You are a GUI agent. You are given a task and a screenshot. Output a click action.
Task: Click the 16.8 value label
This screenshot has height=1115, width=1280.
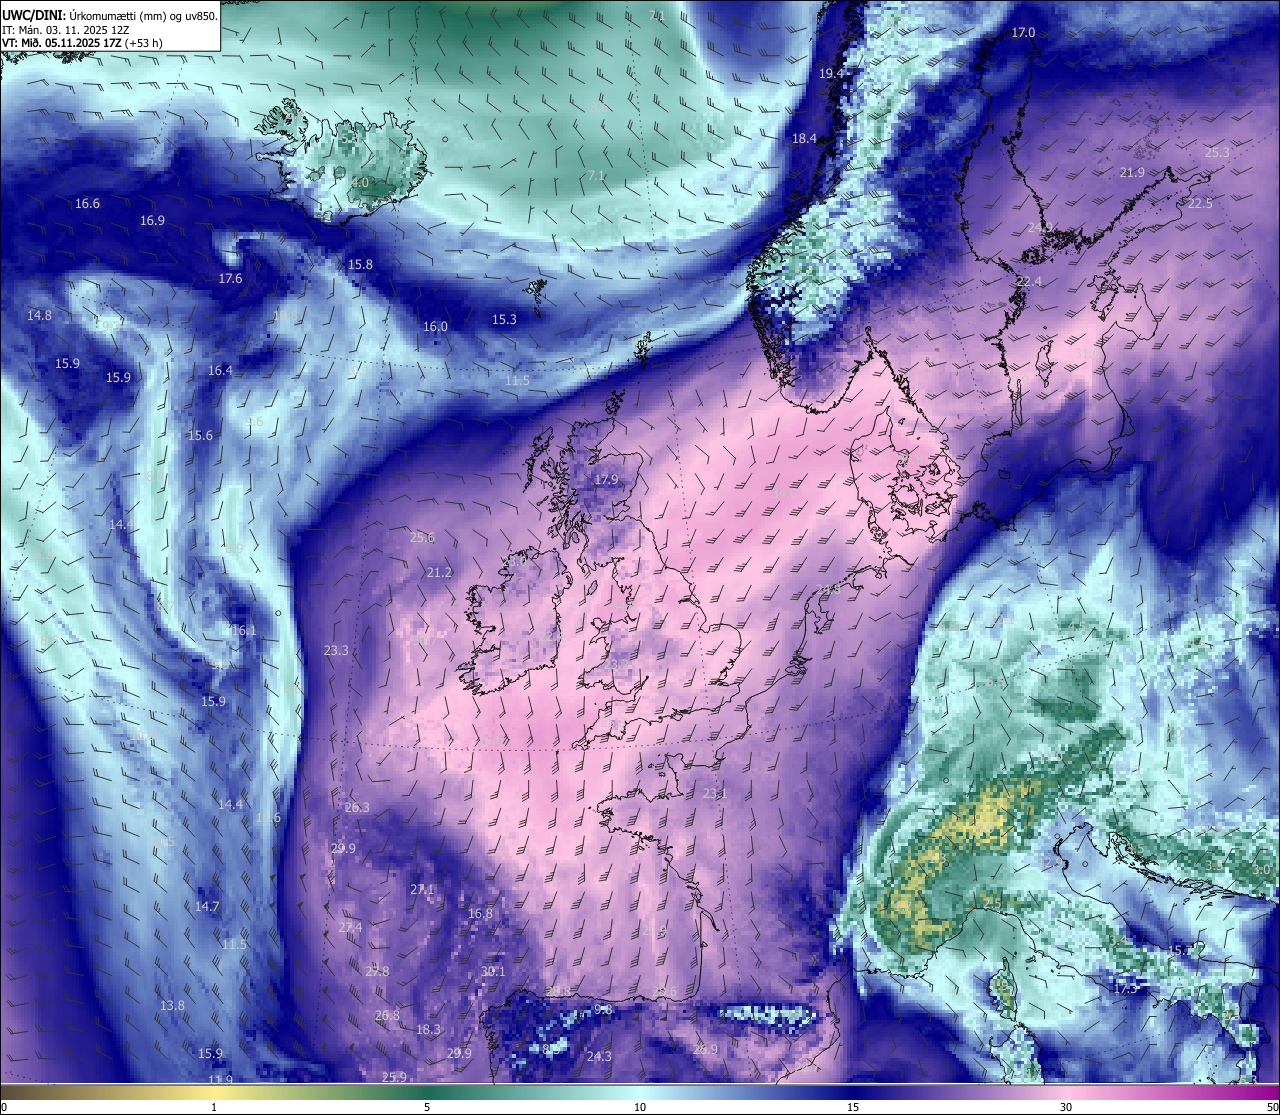[480, 914]
